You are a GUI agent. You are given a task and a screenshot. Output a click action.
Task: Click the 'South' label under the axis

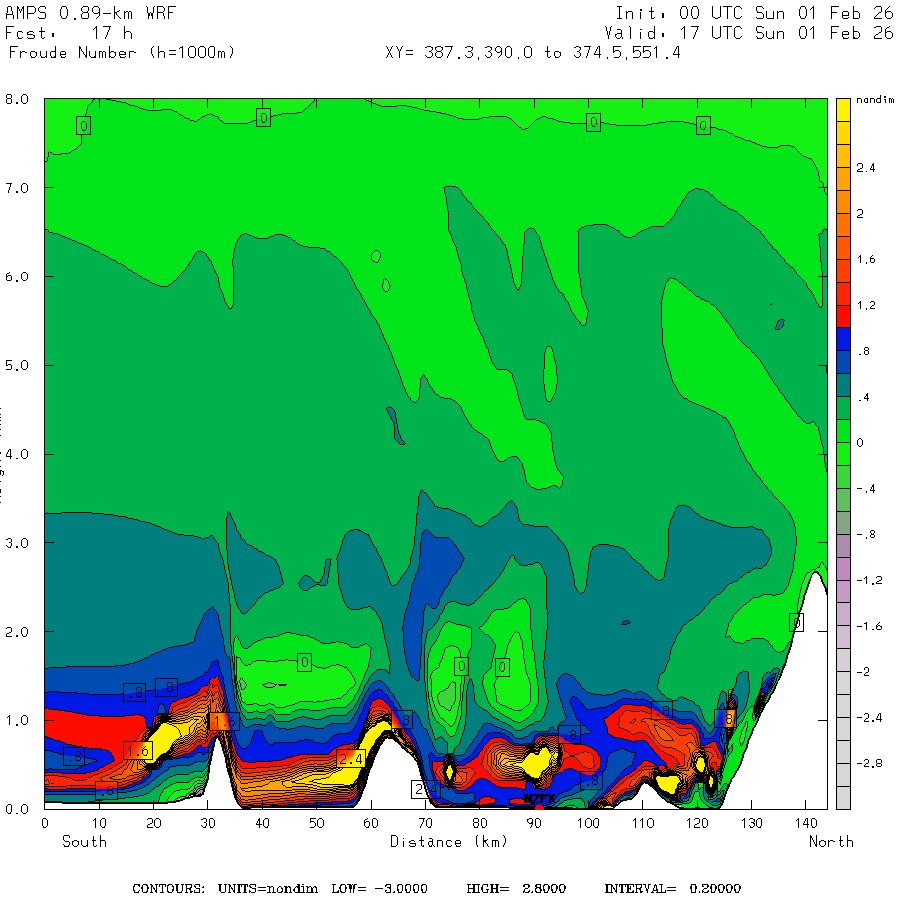[x=84, y=842]
